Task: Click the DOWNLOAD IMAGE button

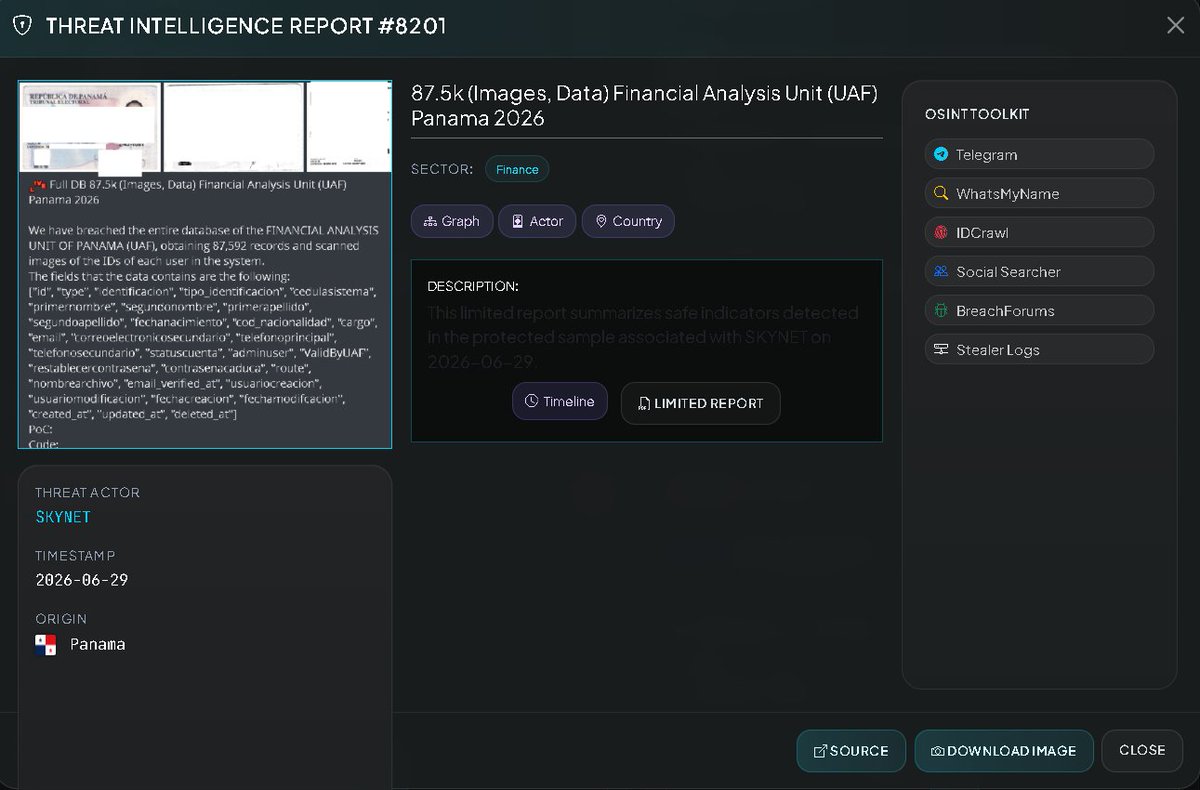Action: (1003, 751)
